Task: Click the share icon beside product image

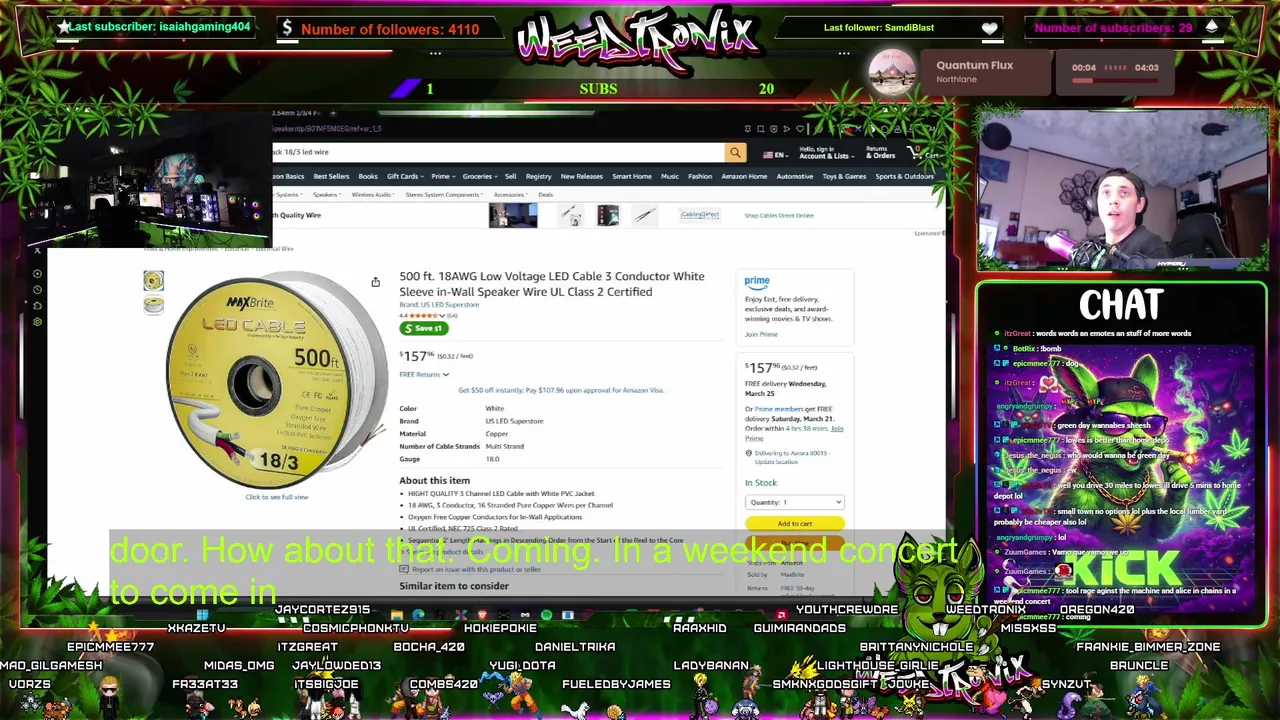Action: point(376,283)
